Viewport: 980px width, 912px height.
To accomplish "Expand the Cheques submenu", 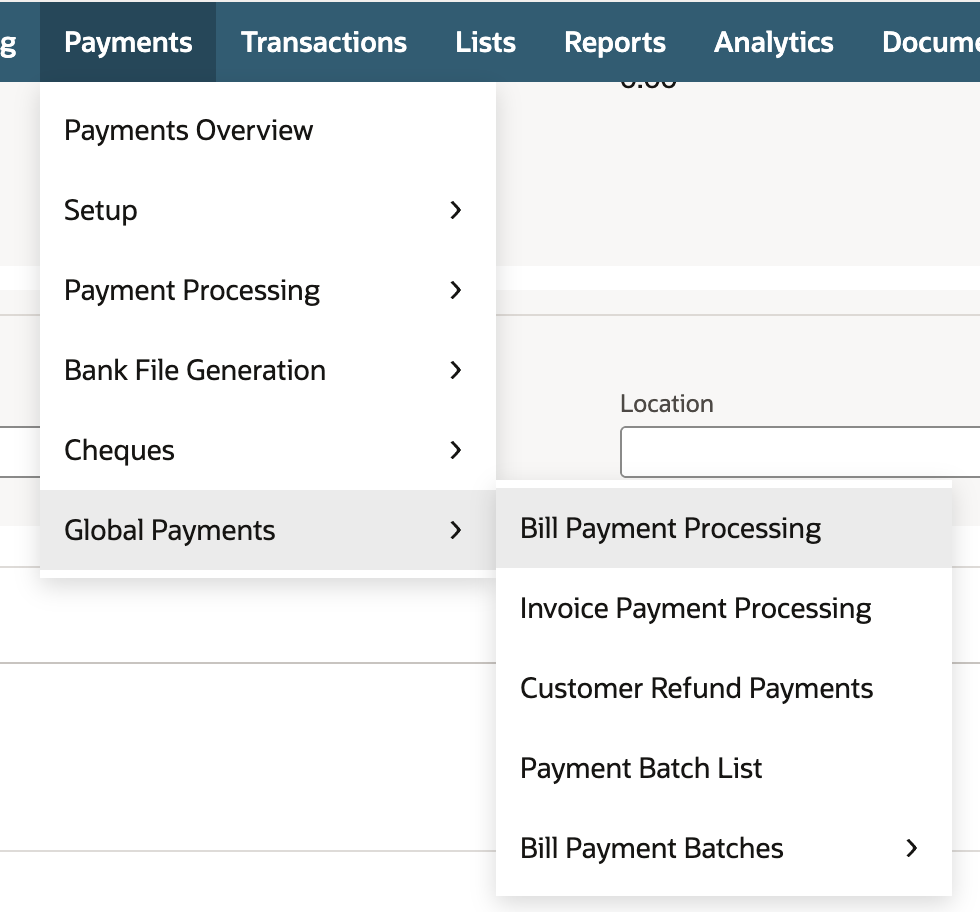I will 268,450.
